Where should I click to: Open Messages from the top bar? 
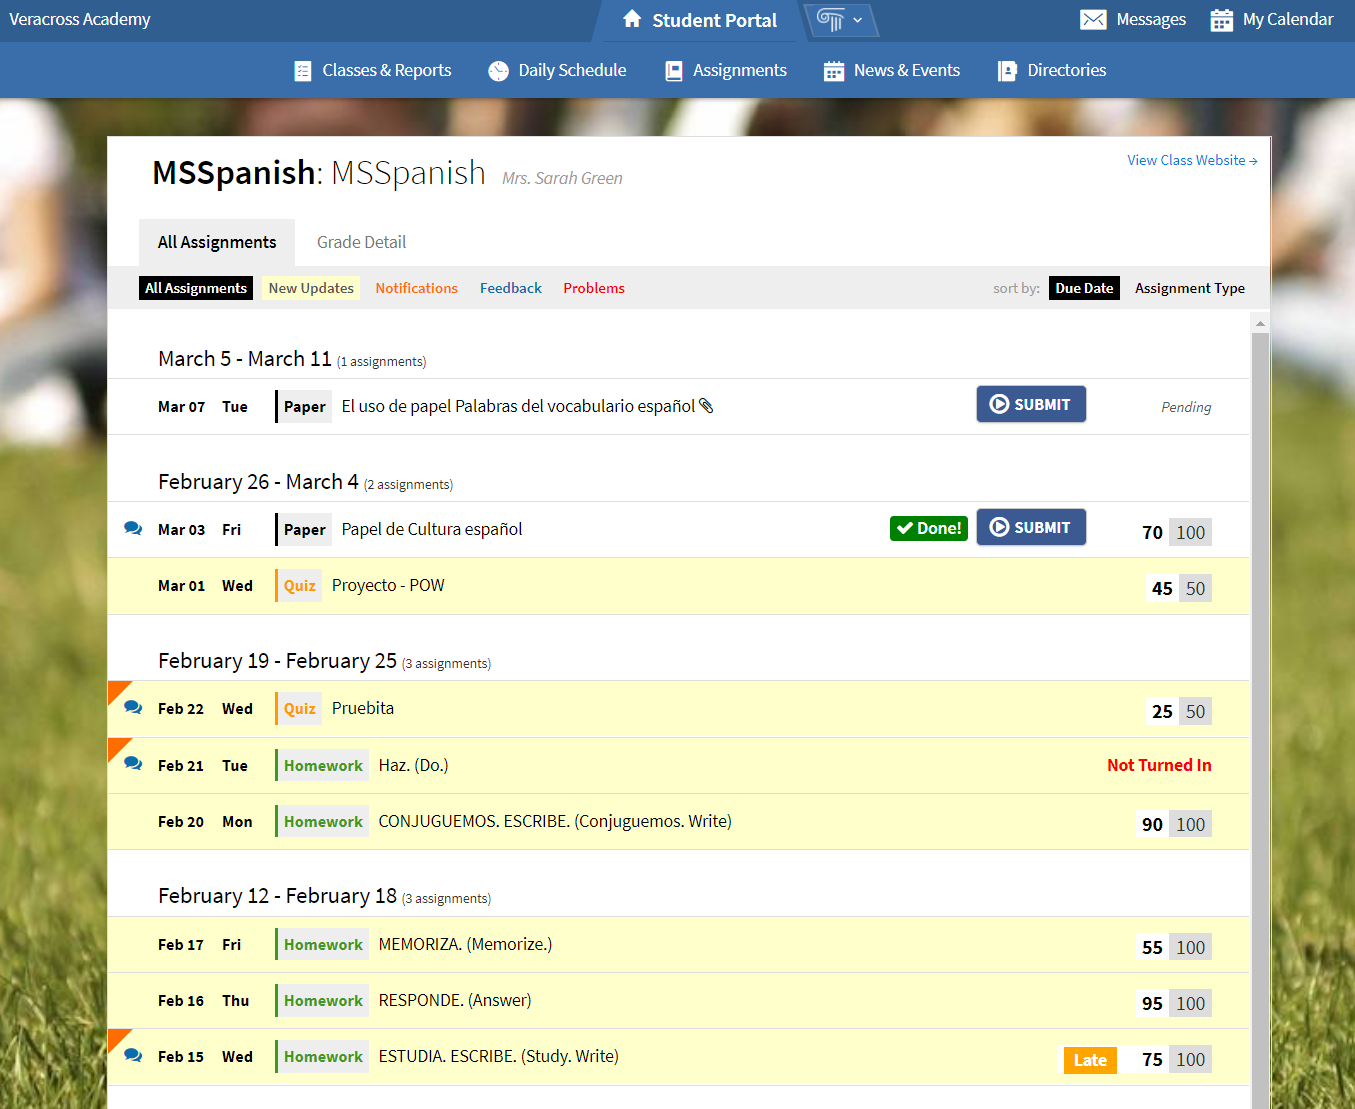[1132, 19]
